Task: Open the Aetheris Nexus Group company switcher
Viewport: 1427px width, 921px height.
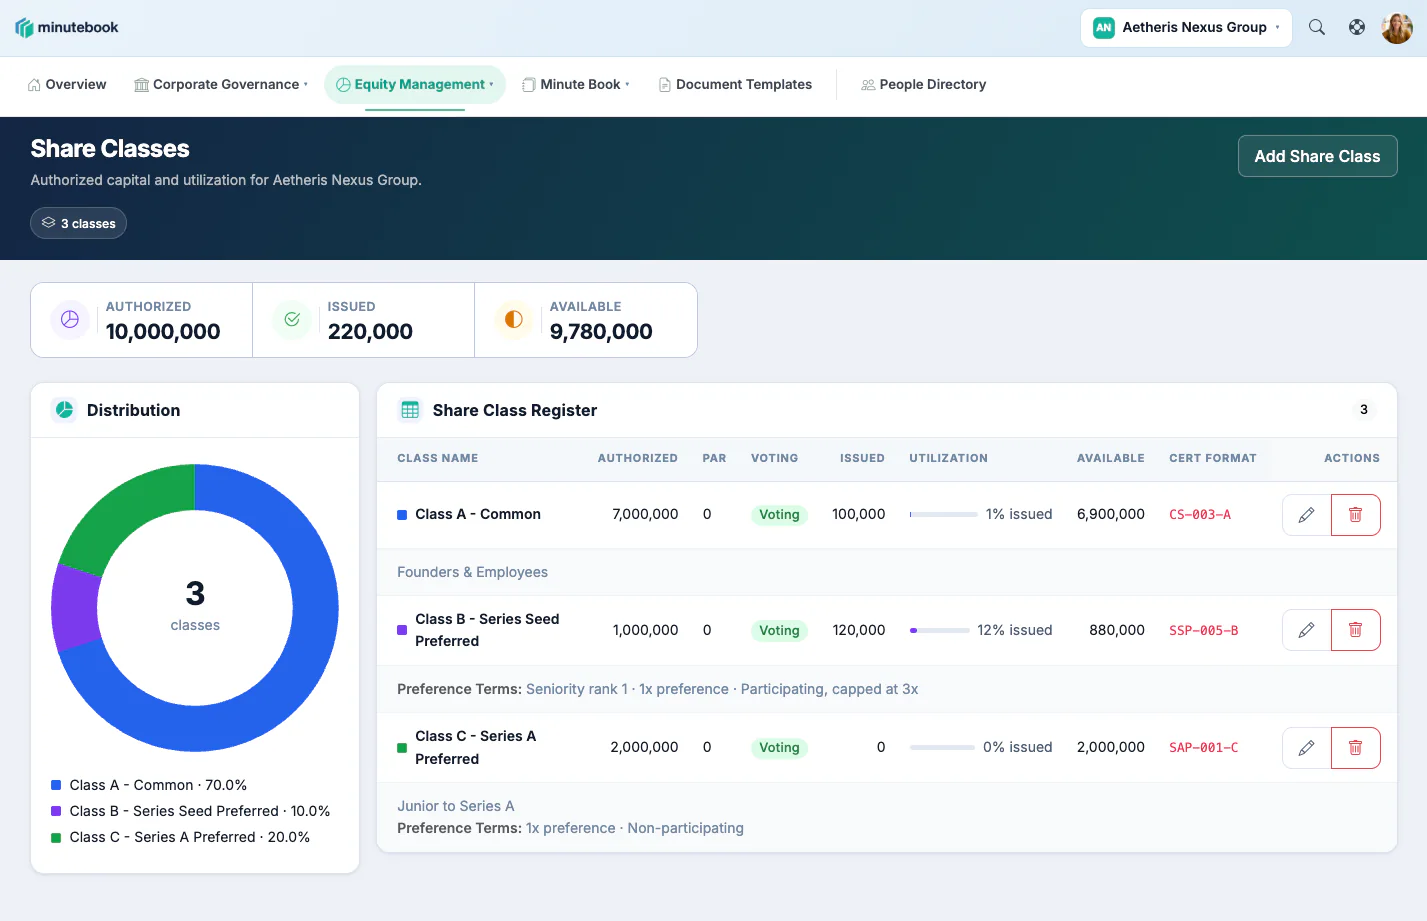Action: (x=1186, y=28)
